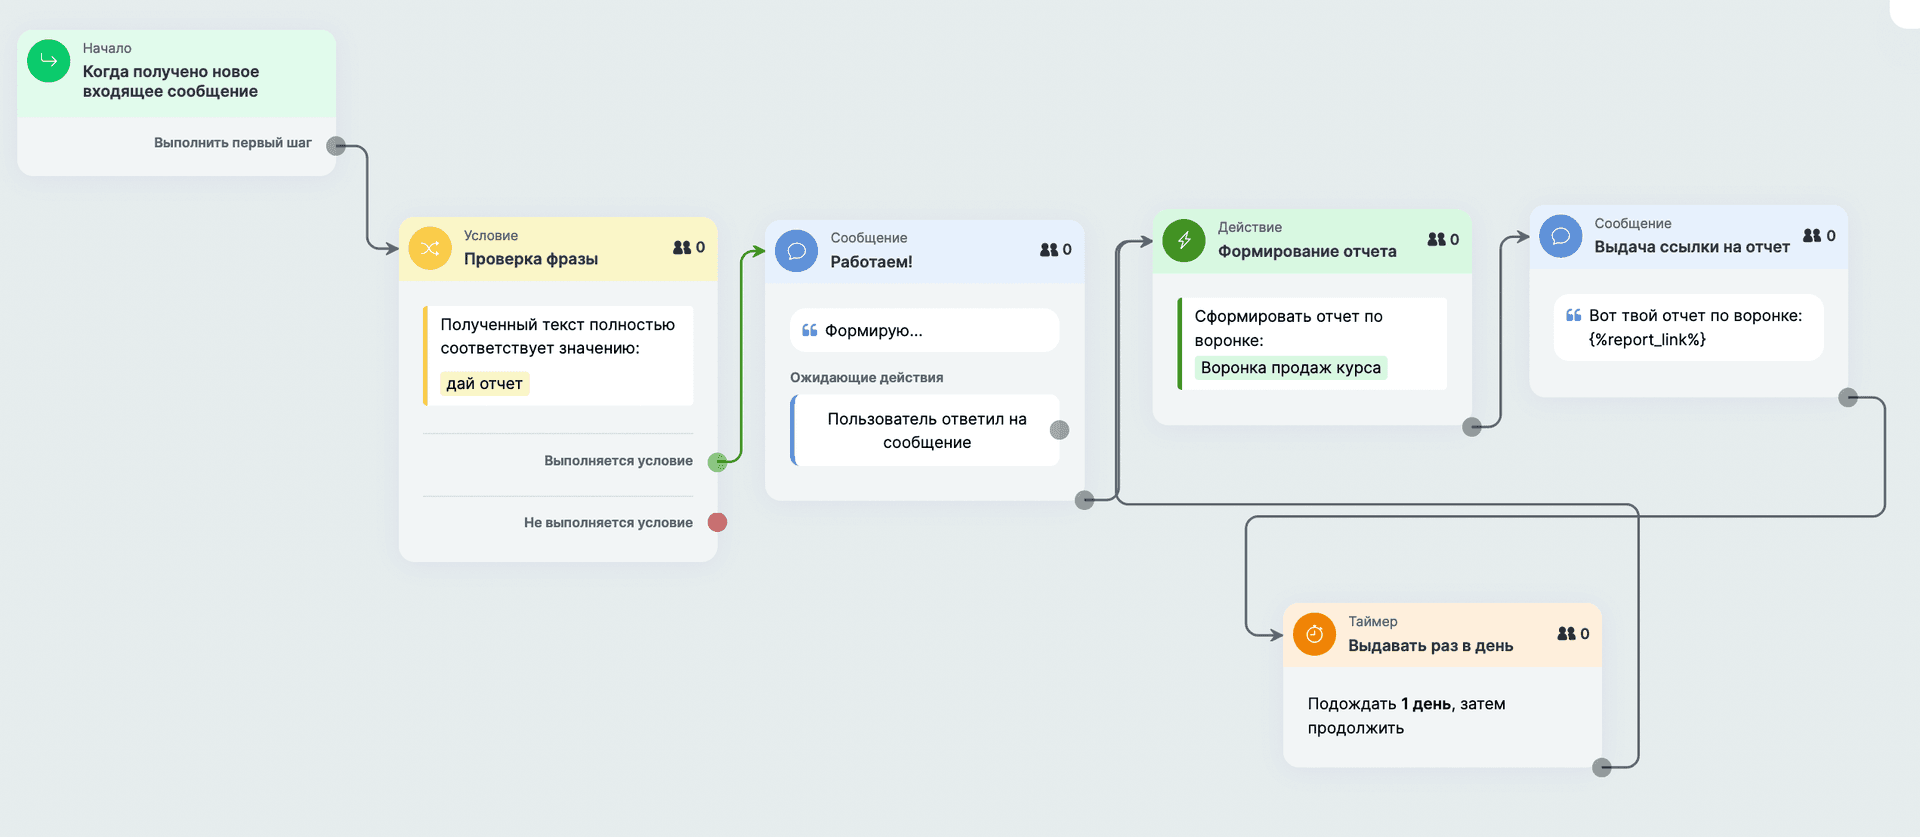Click the Подождать 1 день timer text
Image resolution: width=1920 pixels, height=837 pixels.
click(1406, 716)
